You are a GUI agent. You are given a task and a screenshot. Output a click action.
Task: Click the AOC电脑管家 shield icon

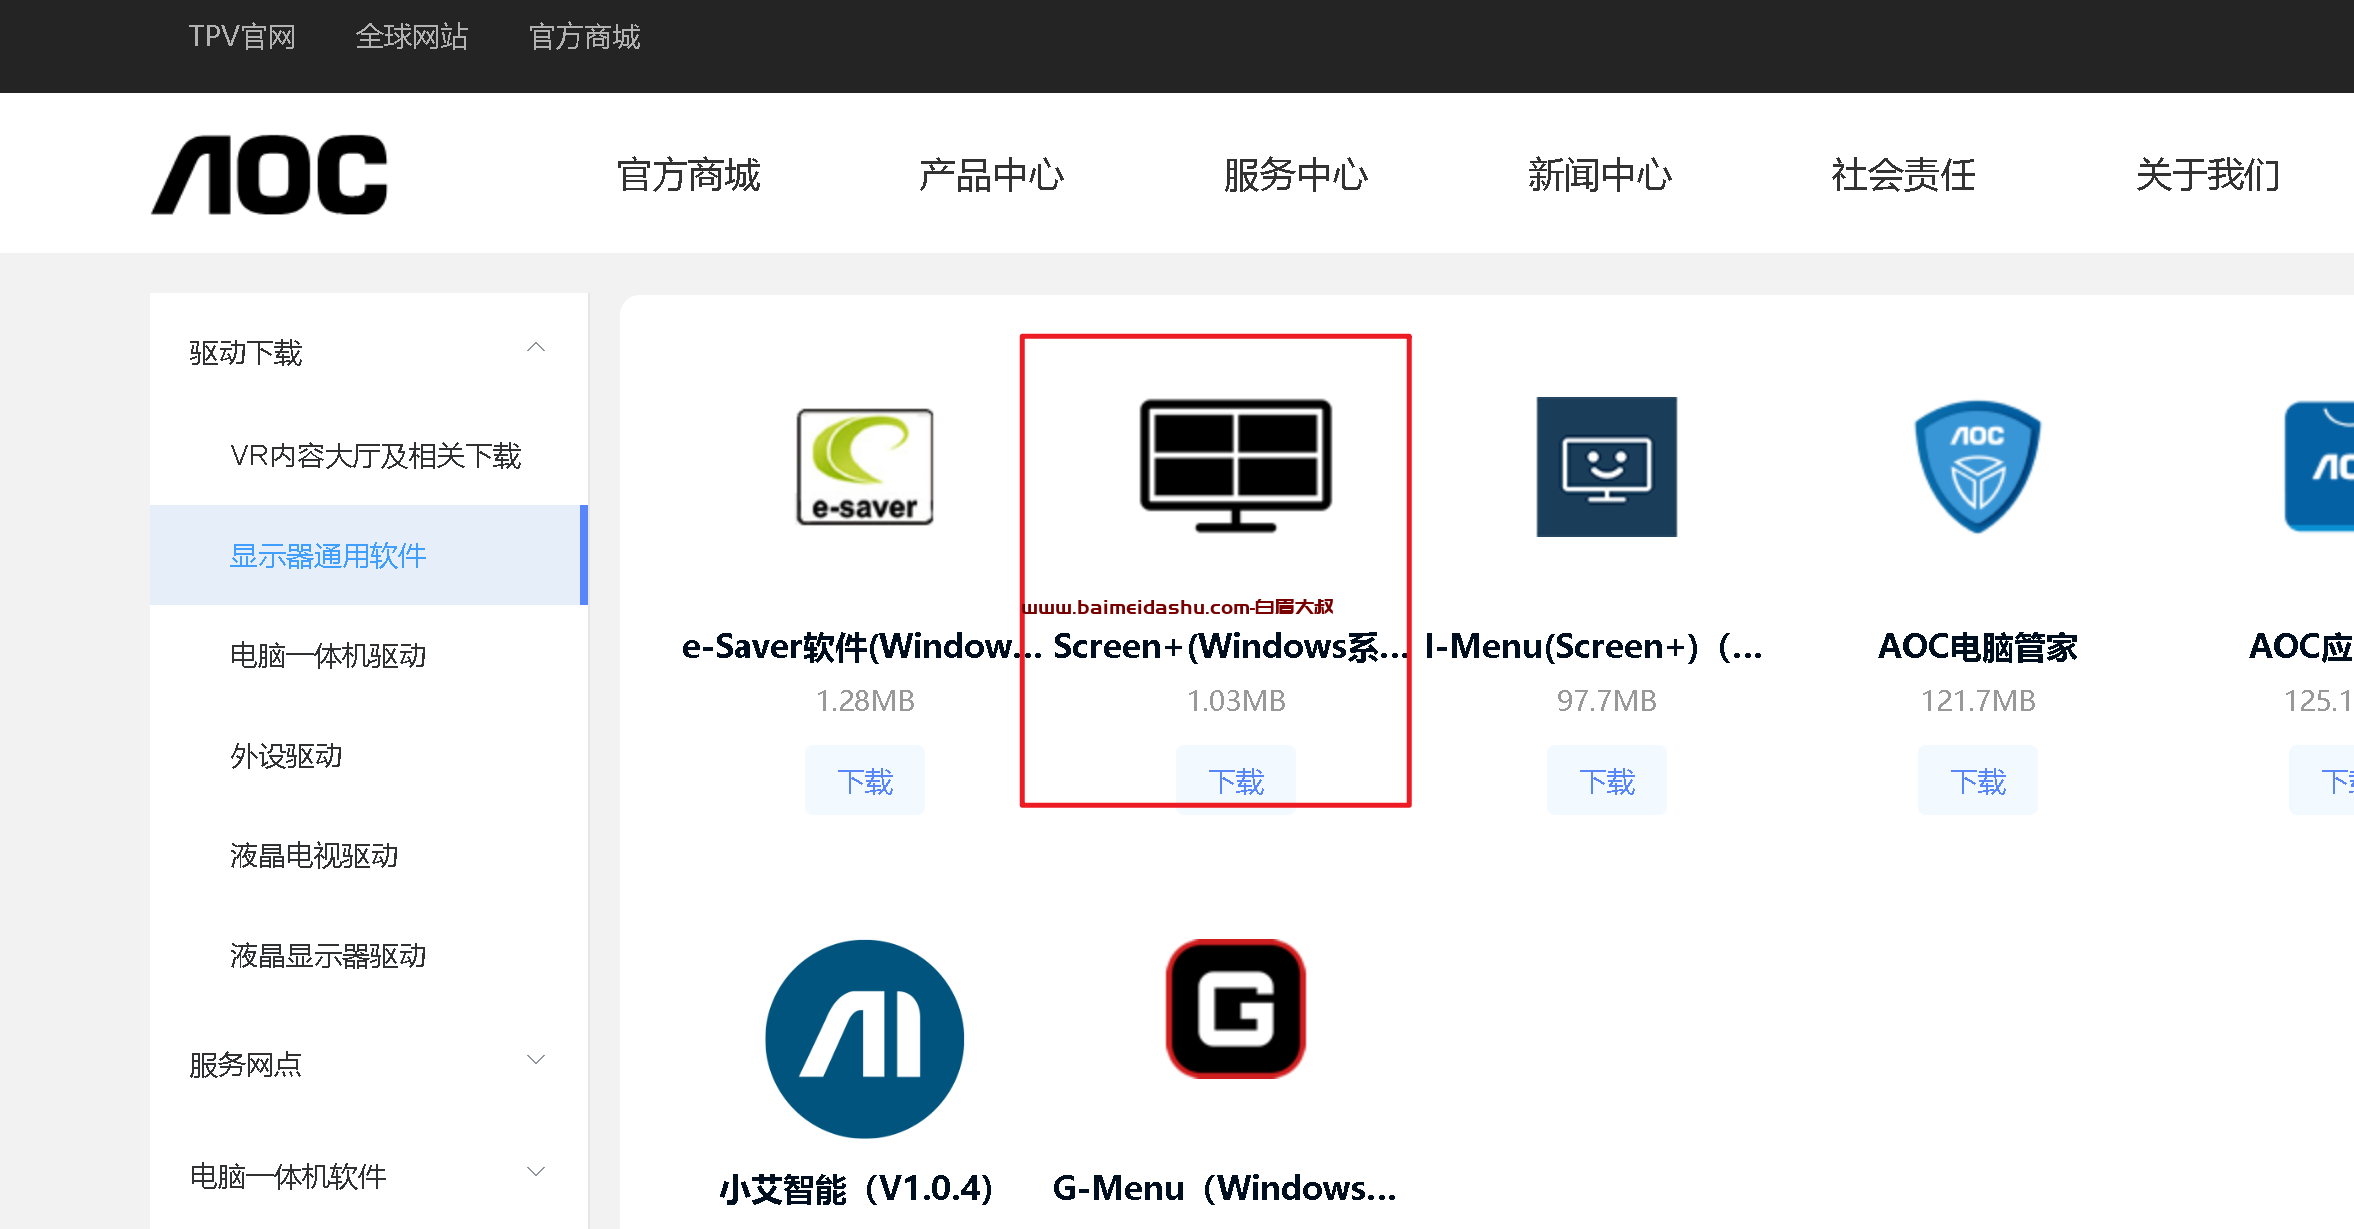1977,466
